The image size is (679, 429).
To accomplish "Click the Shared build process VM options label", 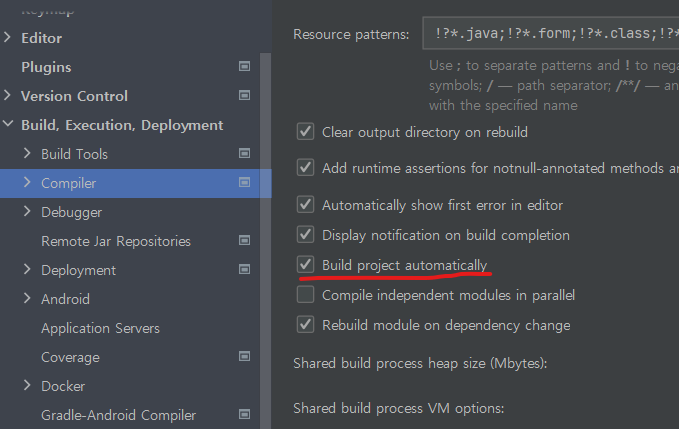I will point(398,408).
